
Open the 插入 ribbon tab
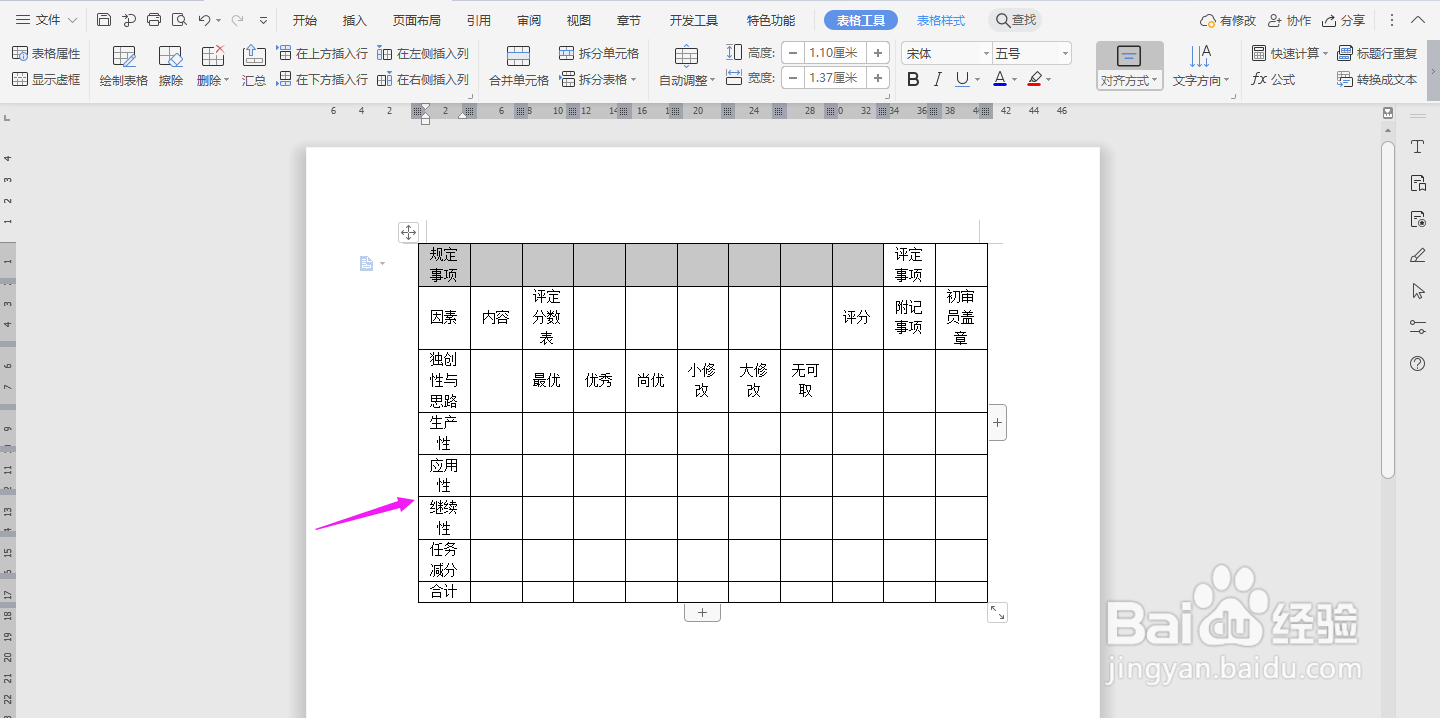[x=354, y=19]
